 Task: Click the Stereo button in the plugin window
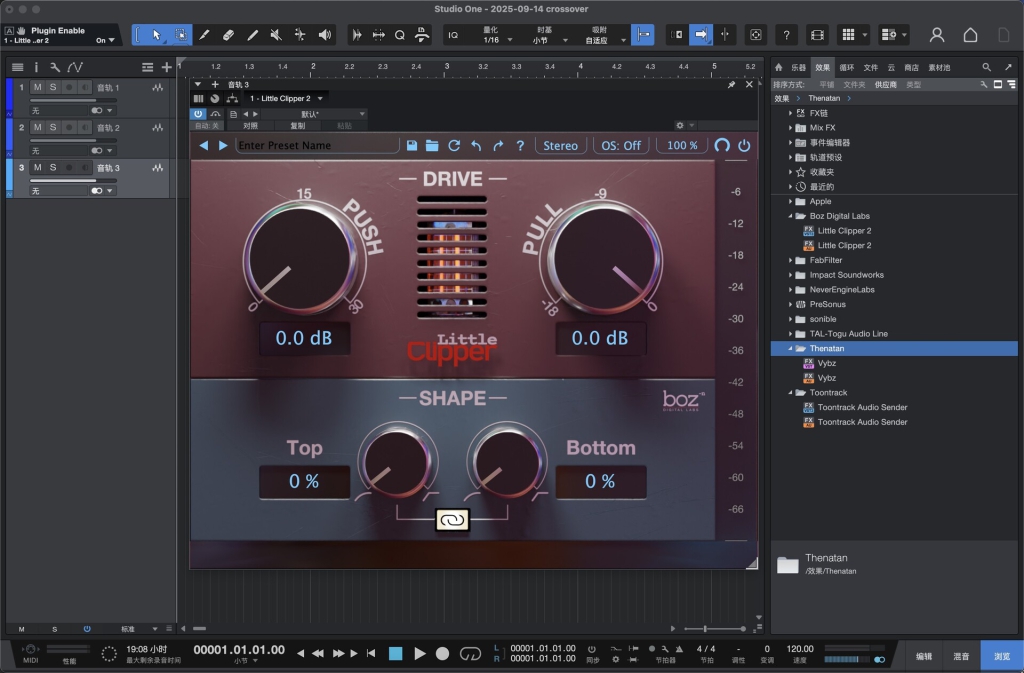(x=560, y=145)
